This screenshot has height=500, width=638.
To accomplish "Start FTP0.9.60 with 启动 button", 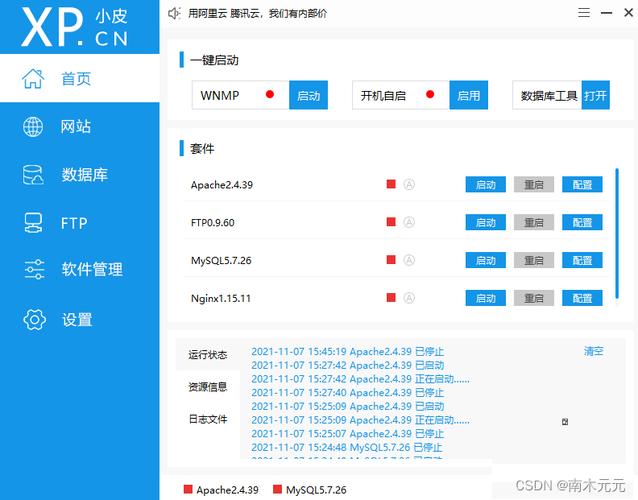I will click(x=485, y=222).
